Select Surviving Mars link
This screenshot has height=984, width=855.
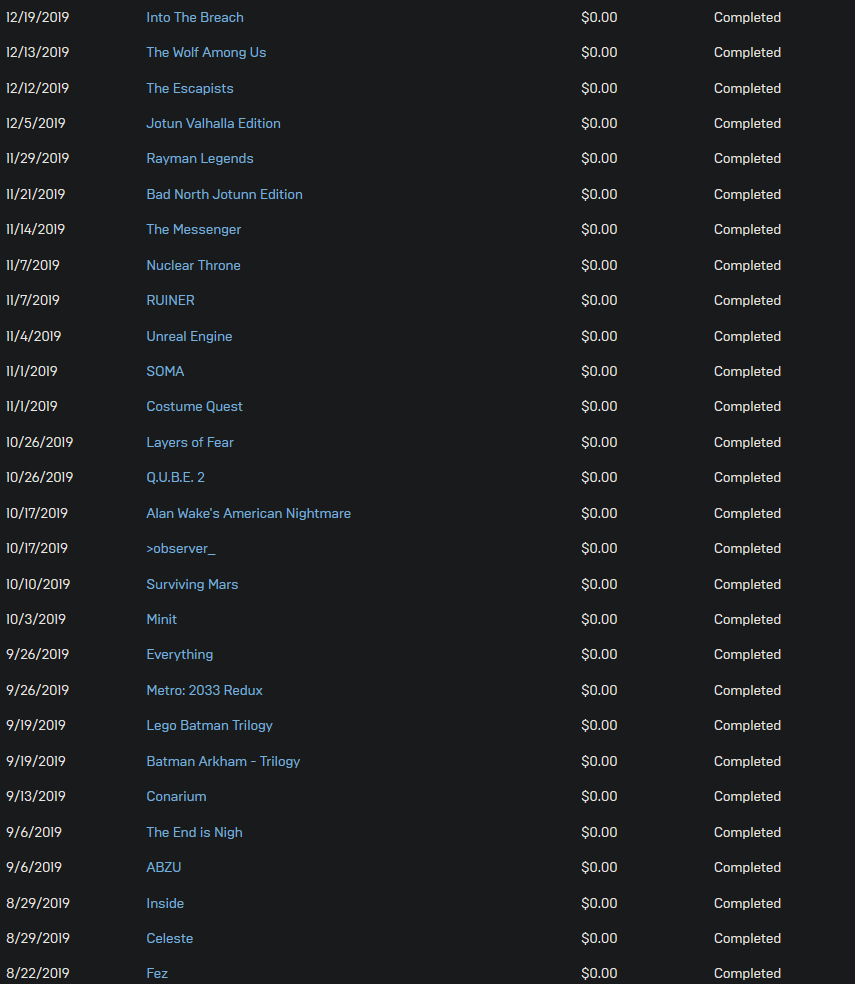click(x=192, y=584)
